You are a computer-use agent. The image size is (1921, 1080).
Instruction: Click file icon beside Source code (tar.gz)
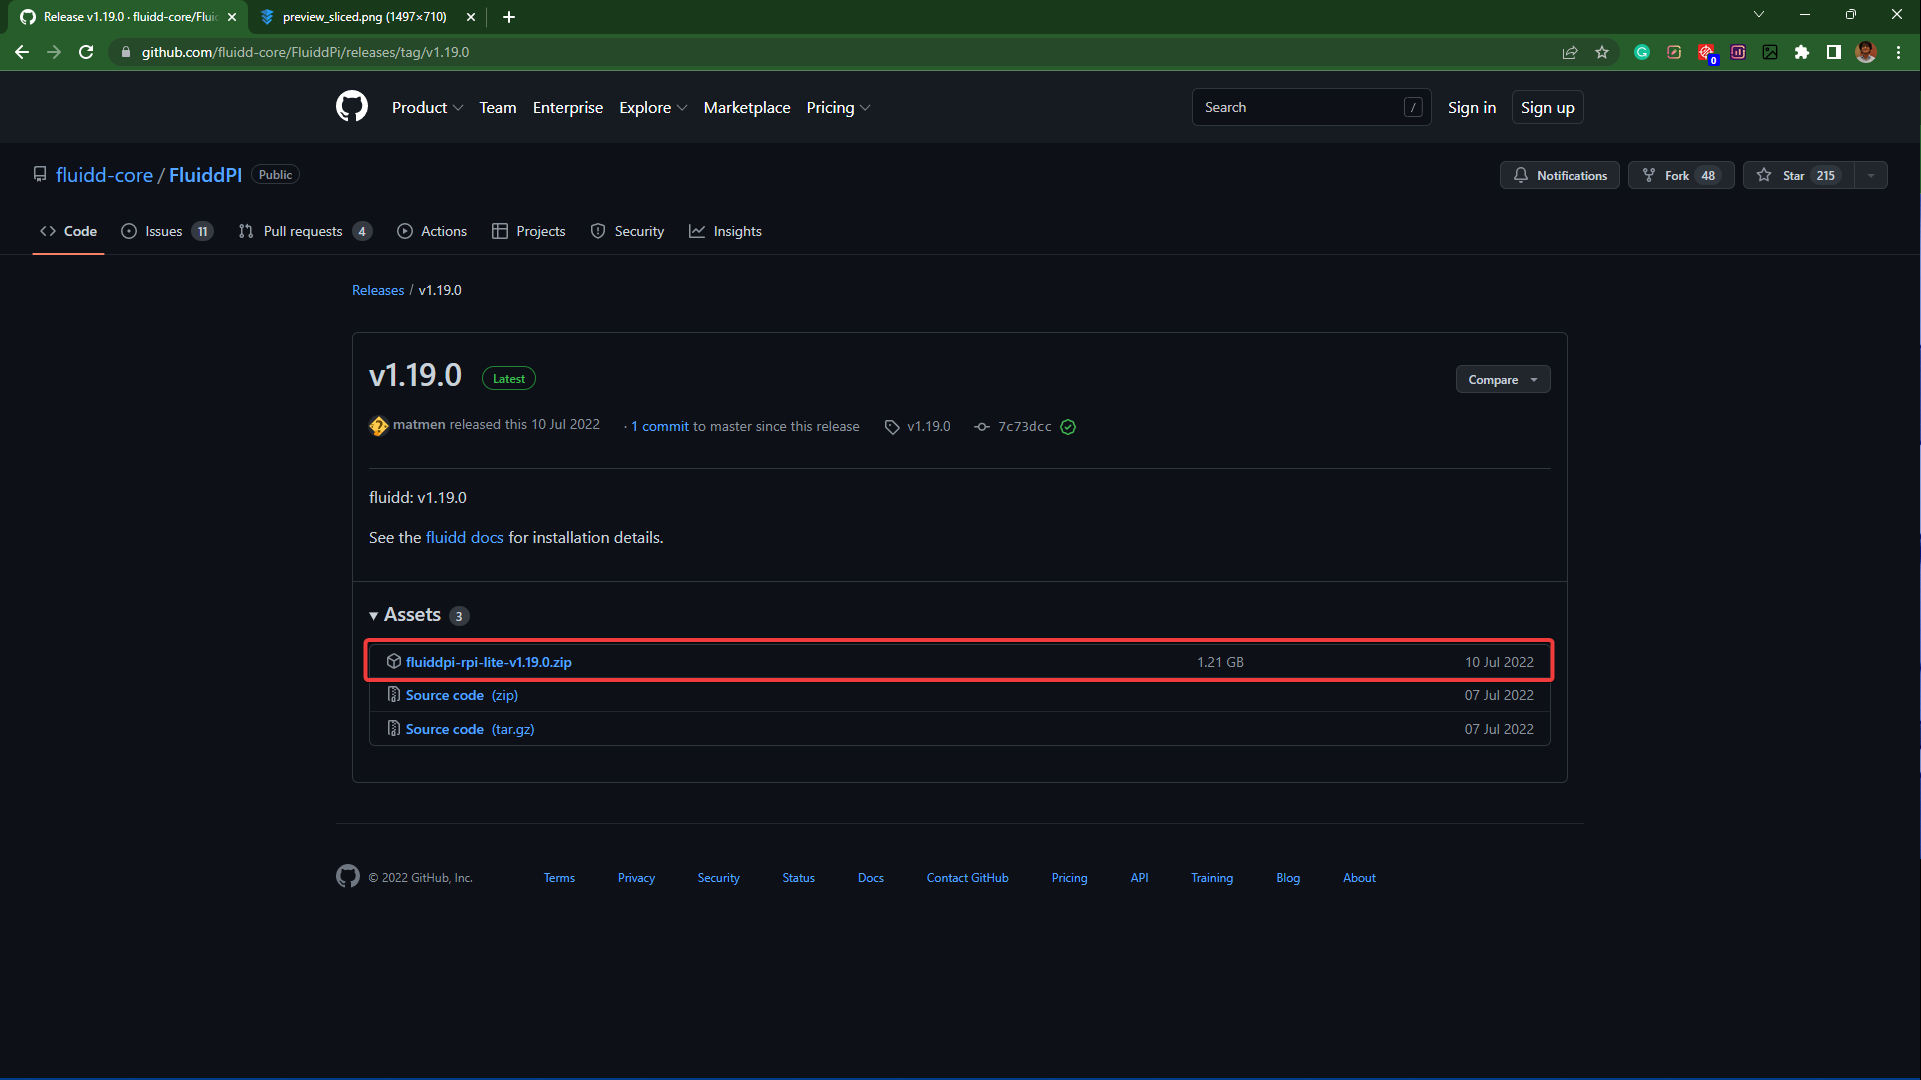(x=394, y=729)
